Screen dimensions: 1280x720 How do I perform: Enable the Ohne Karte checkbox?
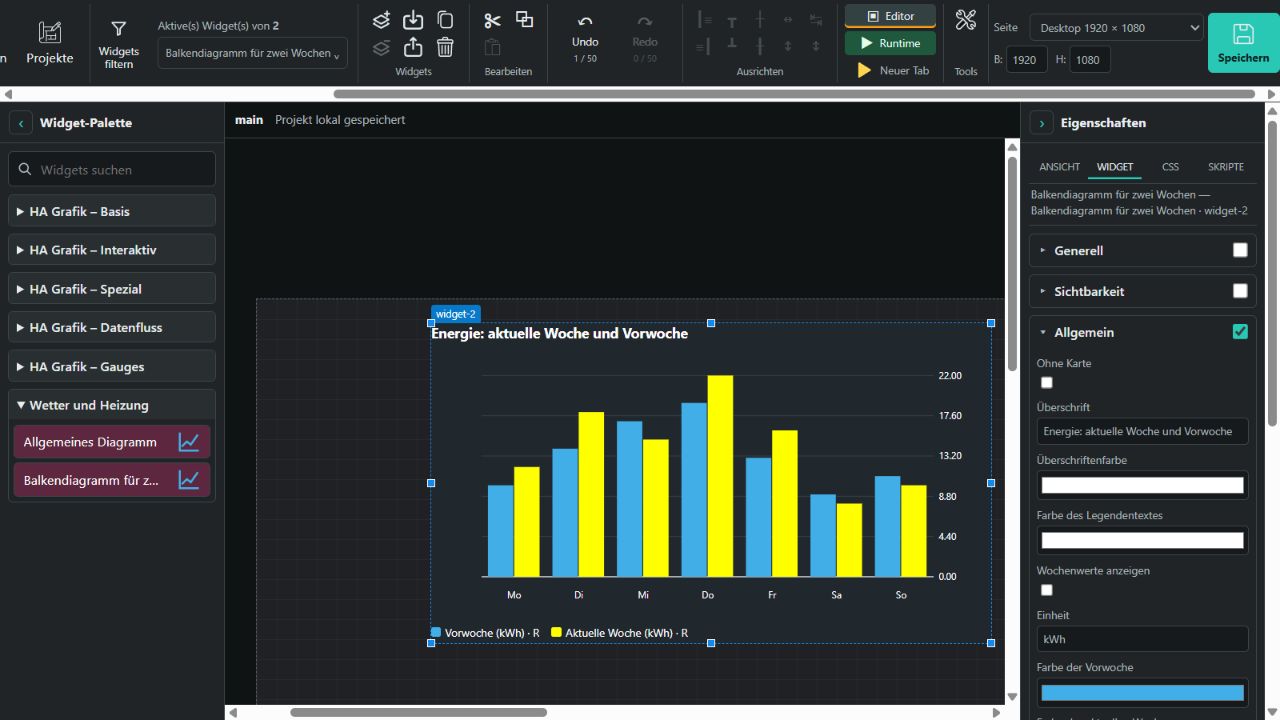point(1047,382)
